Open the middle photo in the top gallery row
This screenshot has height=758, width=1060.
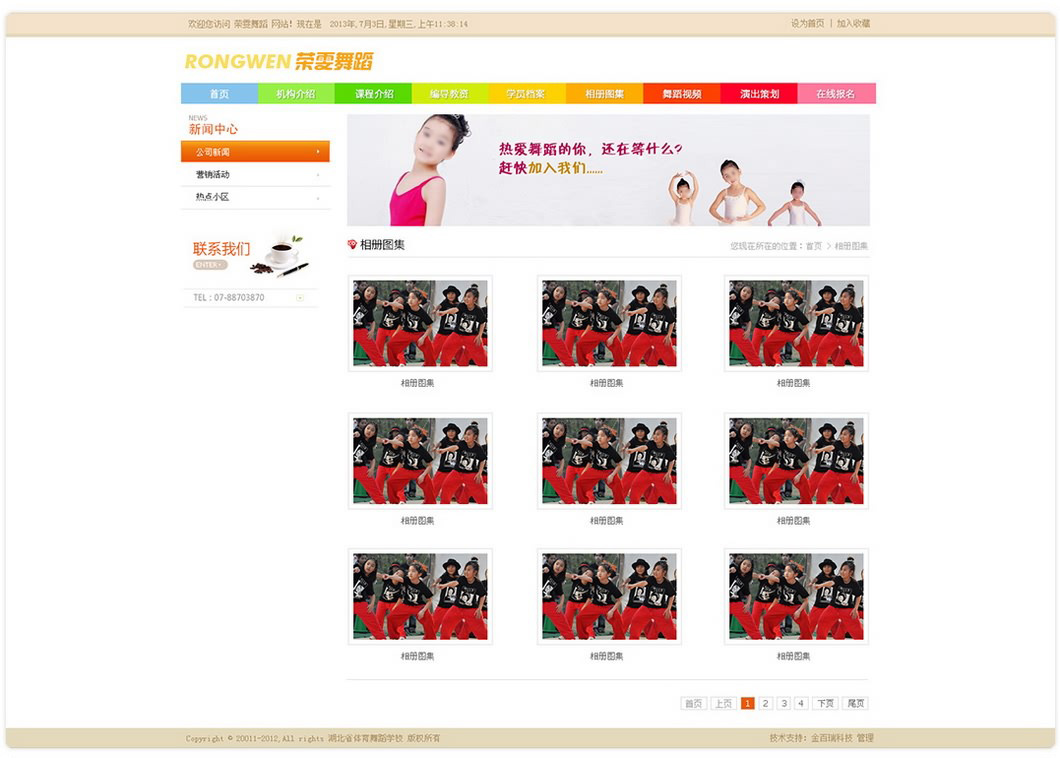[x=608, y=323]
